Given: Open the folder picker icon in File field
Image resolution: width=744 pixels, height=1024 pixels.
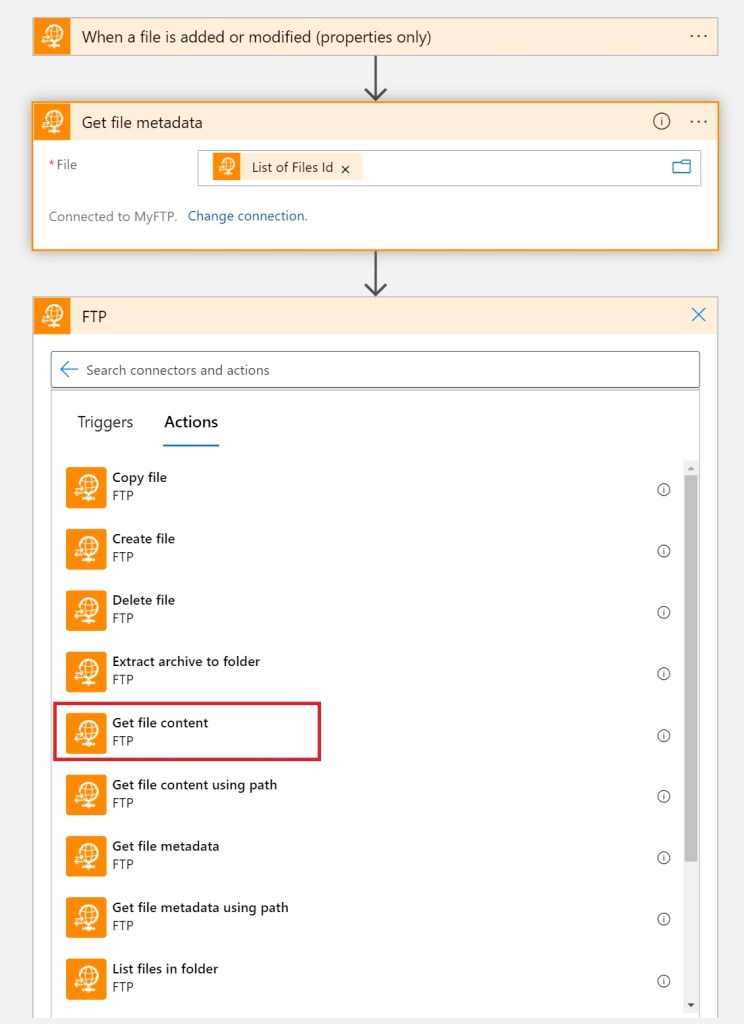Looking at the screenshot, I should click(x=681, y=167).
